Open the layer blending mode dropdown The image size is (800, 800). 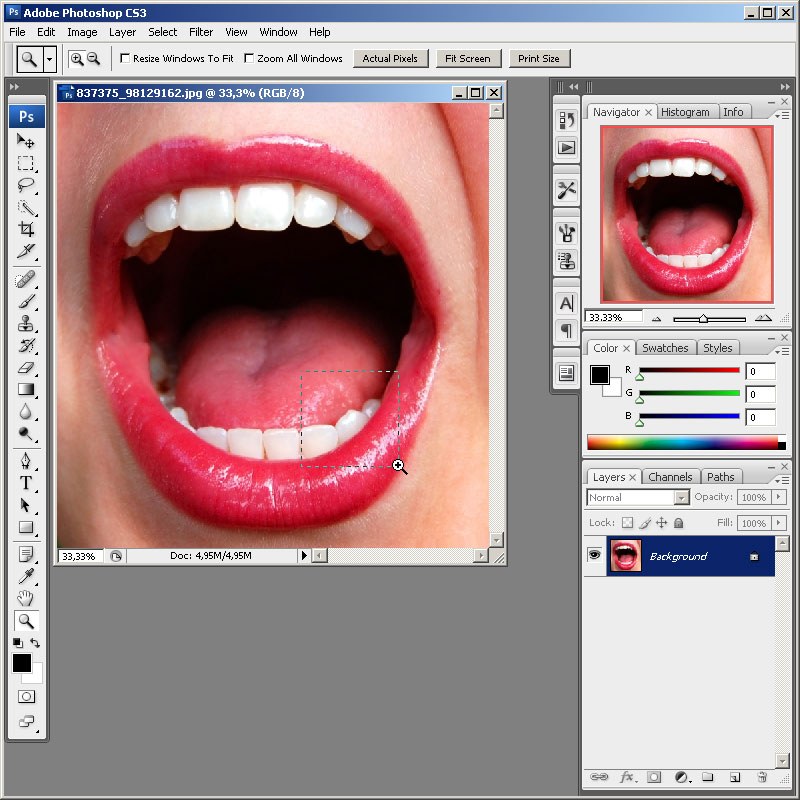click(681, 498)
